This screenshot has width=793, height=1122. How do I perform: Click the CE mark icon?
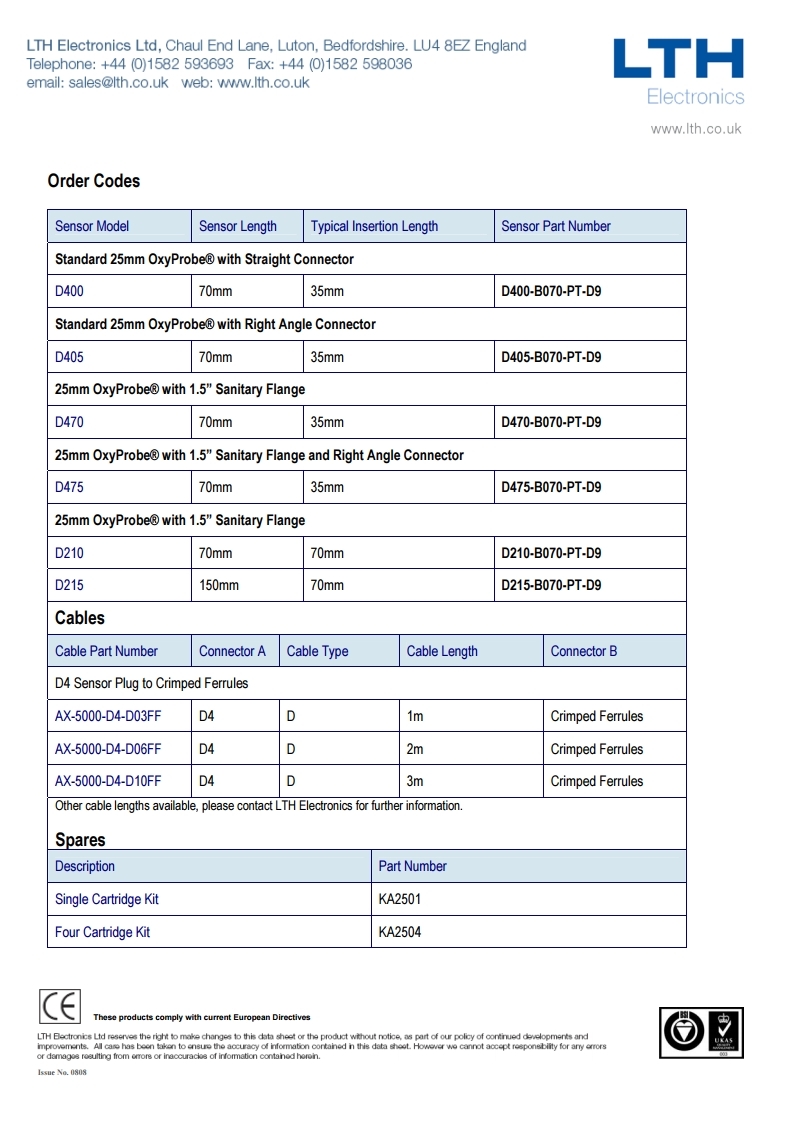click(x=60, y=1005)
